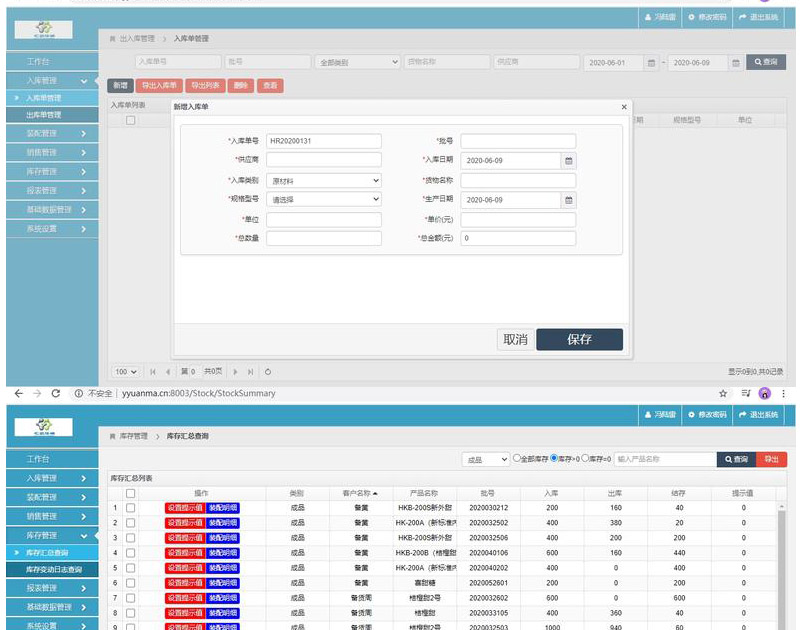800x630 pixels.
Task: Open the 入库类别 dropdown showing 原材料
Action: click(x=323, y=181)
